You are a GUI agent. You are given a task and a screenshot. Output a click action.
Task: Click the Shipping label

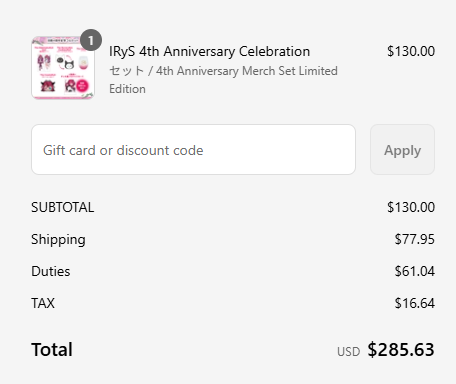click(x=58, y=240)
